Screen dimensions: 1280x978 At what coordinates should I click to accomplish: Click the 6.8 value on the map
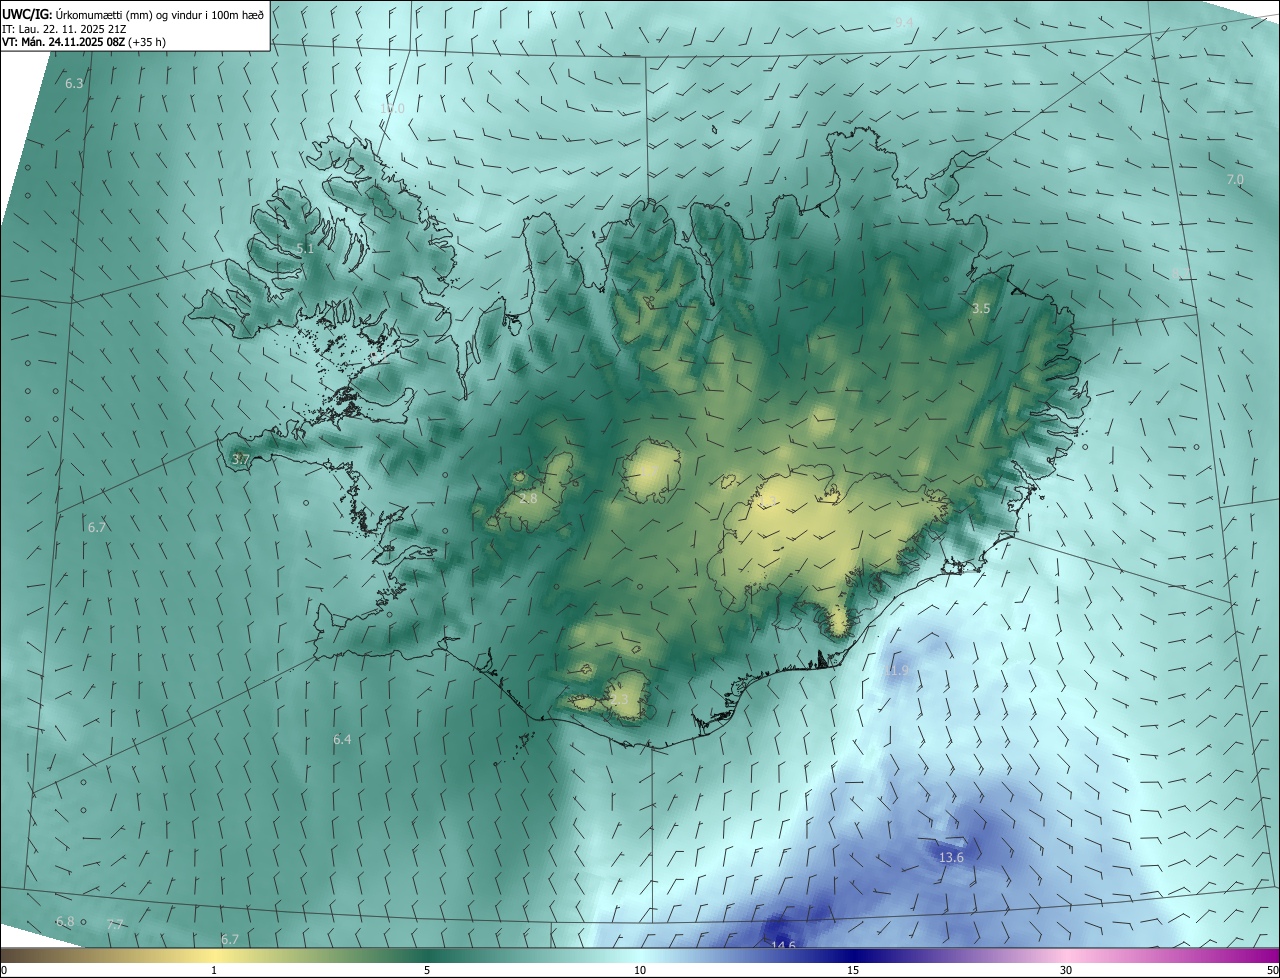tap(65, 921)
